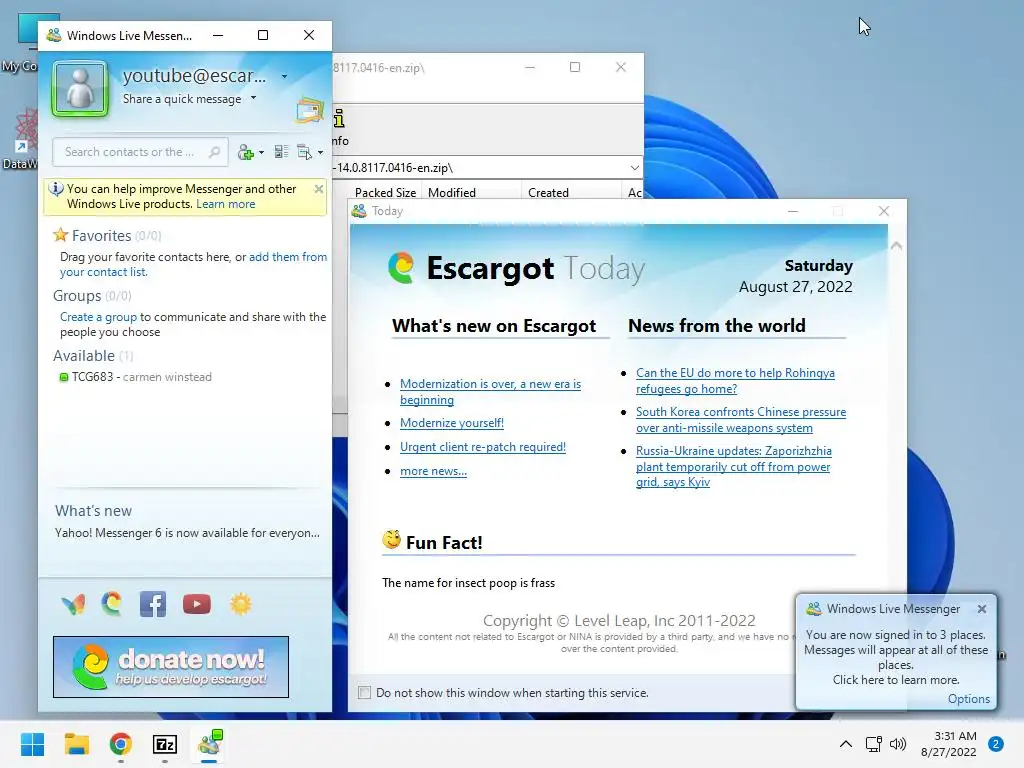This screenshot has width=1024, height=768.
Task: Open the add contact dropdown arrow
Action: point(261,152)
